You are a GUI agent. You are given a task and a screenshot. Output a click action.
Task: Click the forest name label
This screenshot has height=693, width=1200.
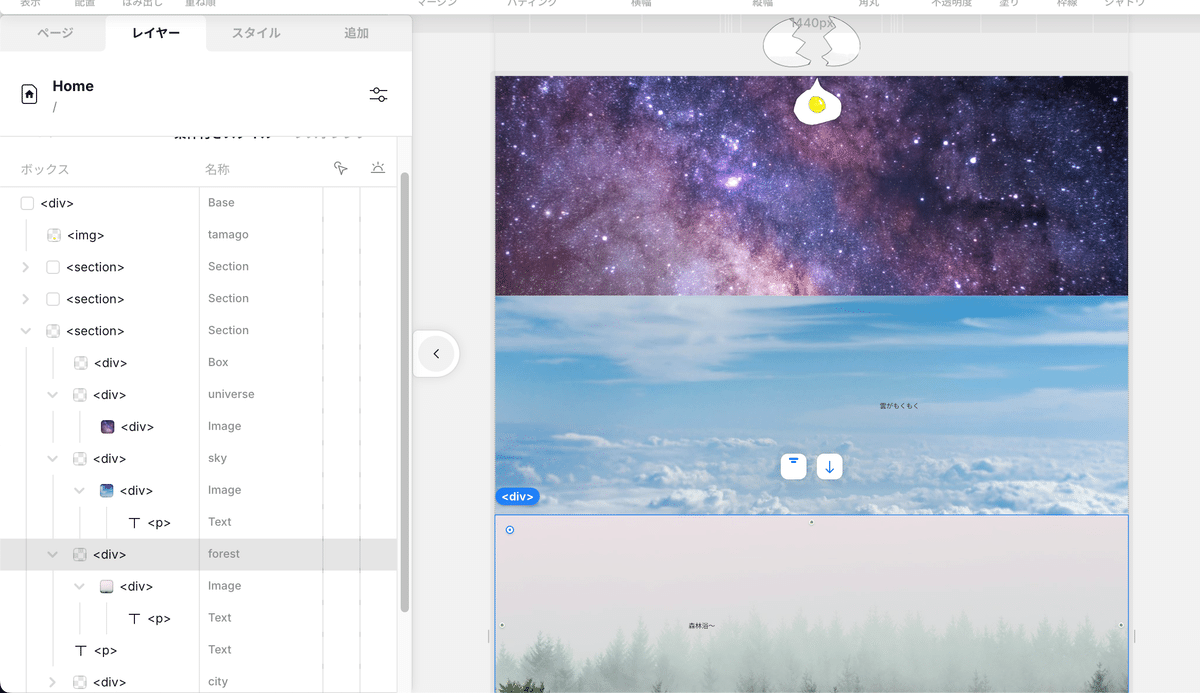224,553
